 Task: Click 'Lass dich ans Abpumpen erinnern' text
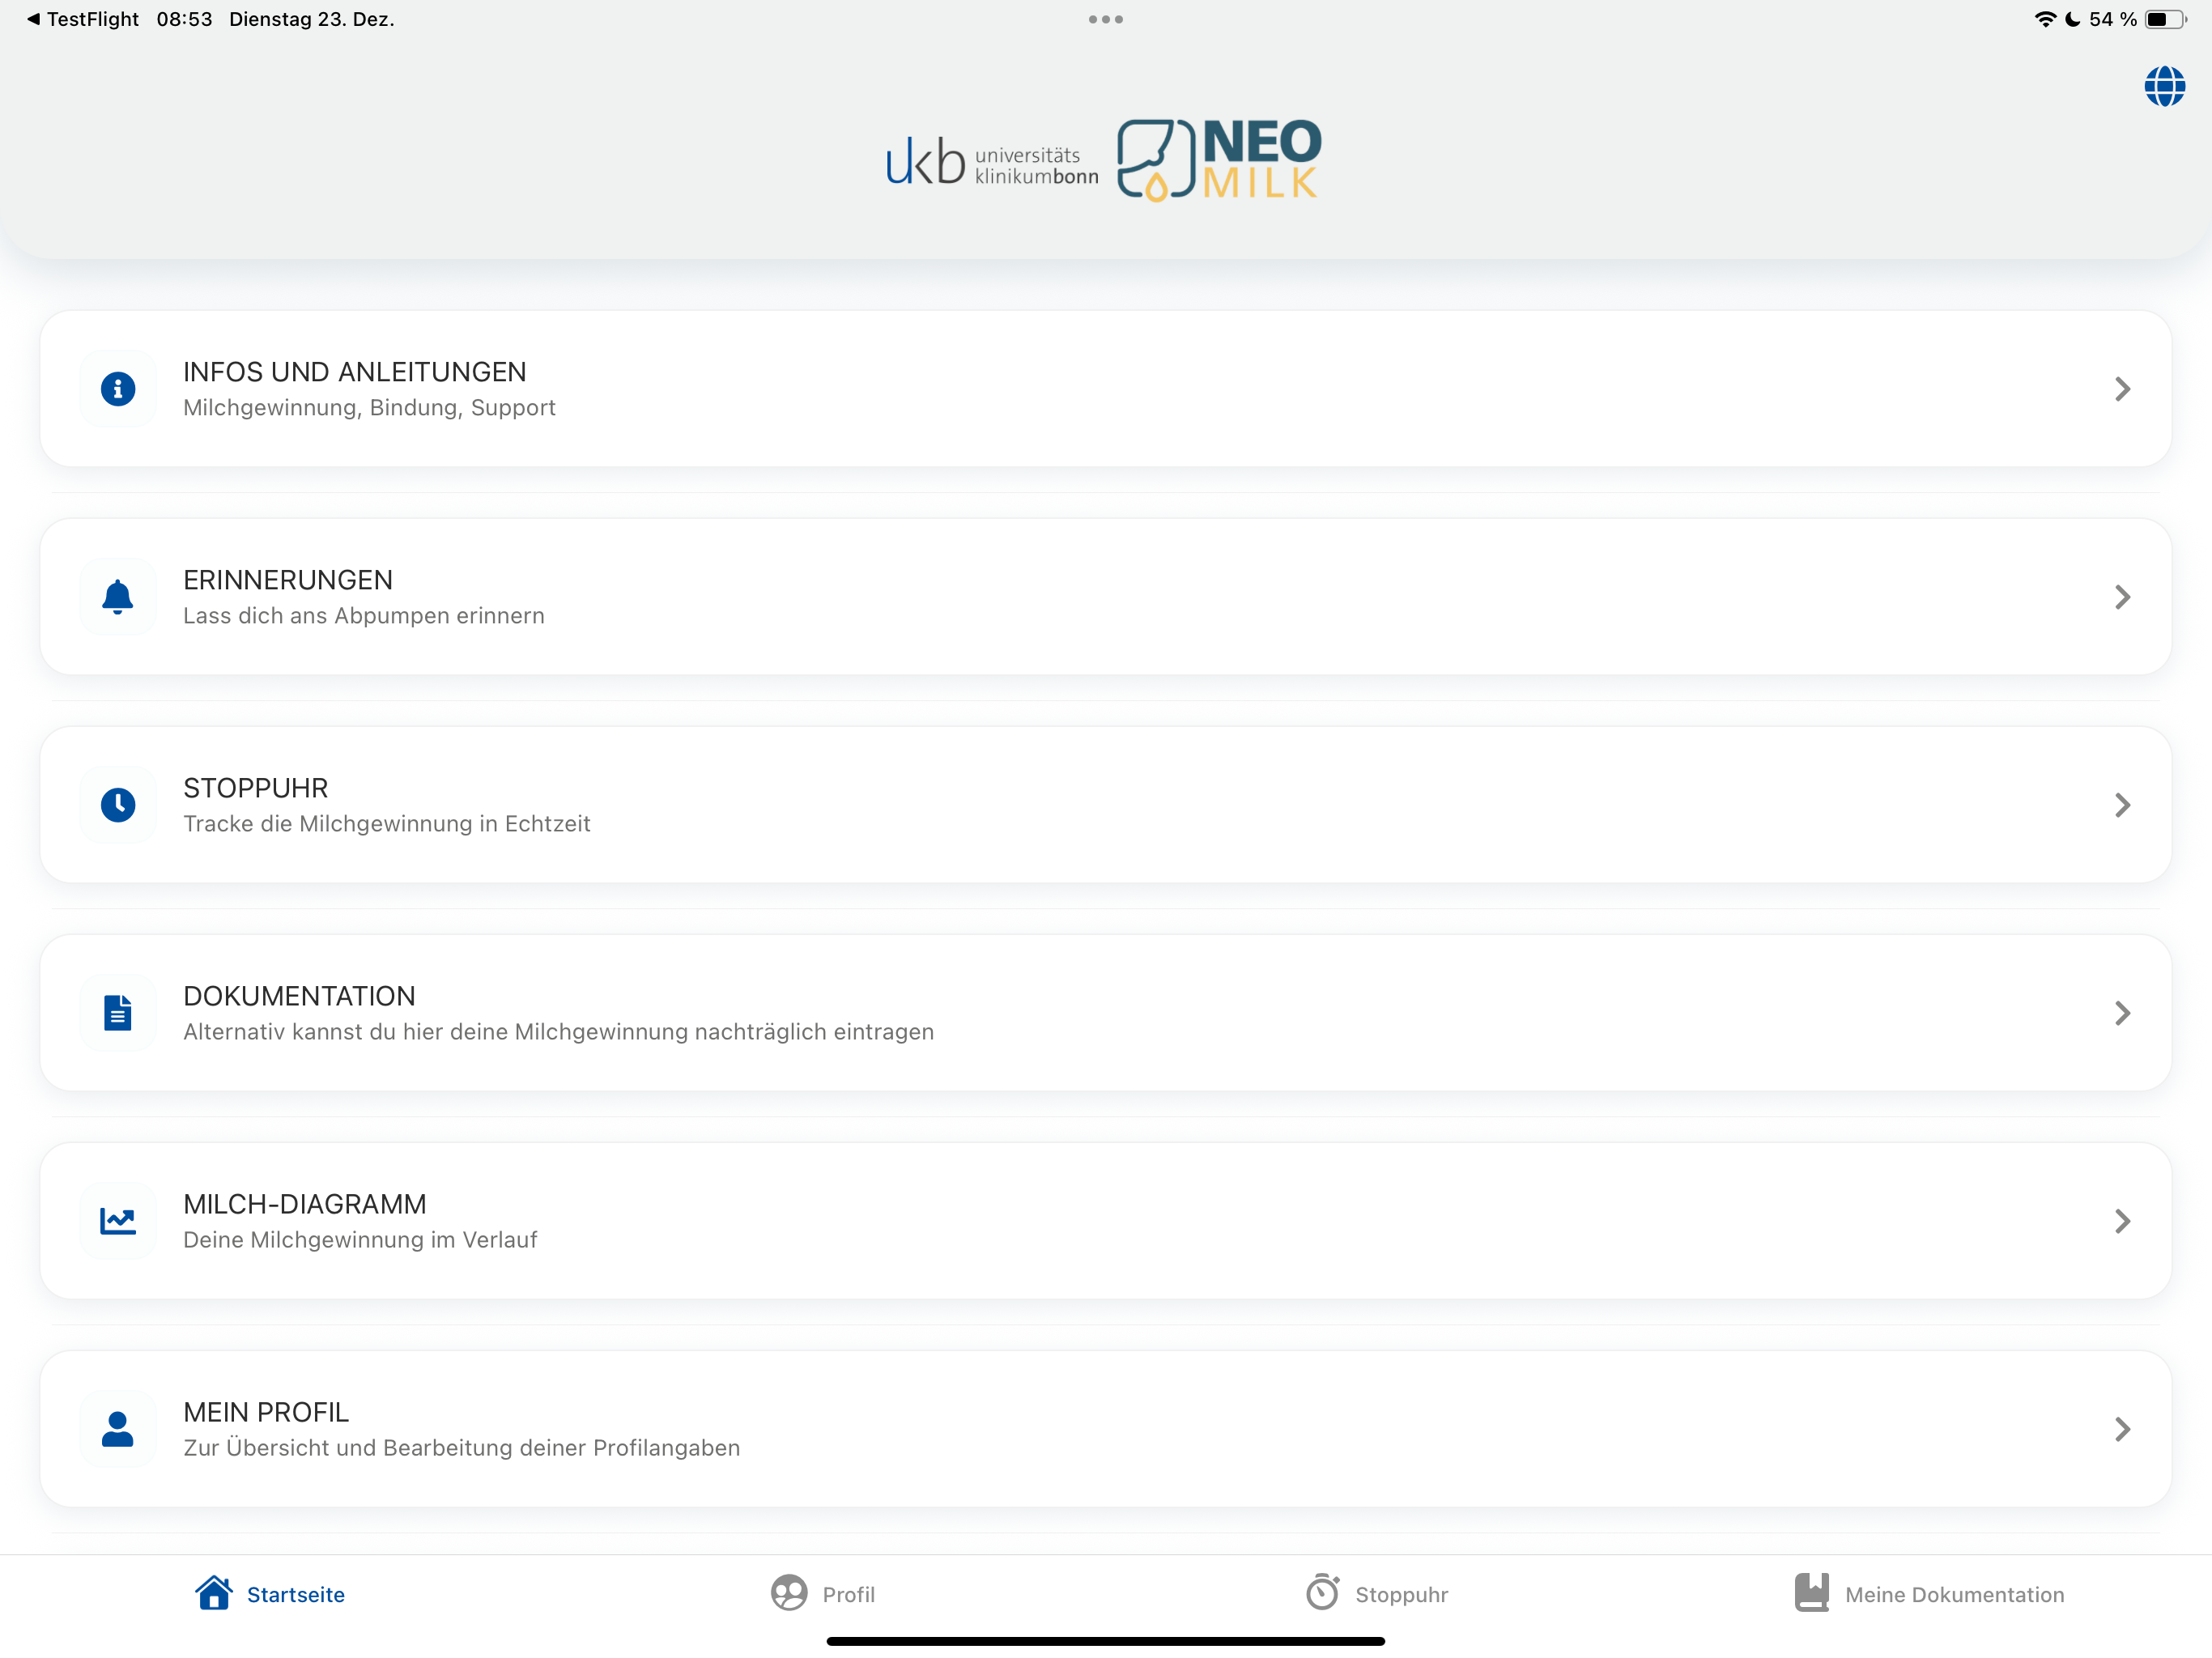pyautogui.click(x=364, y=616)
